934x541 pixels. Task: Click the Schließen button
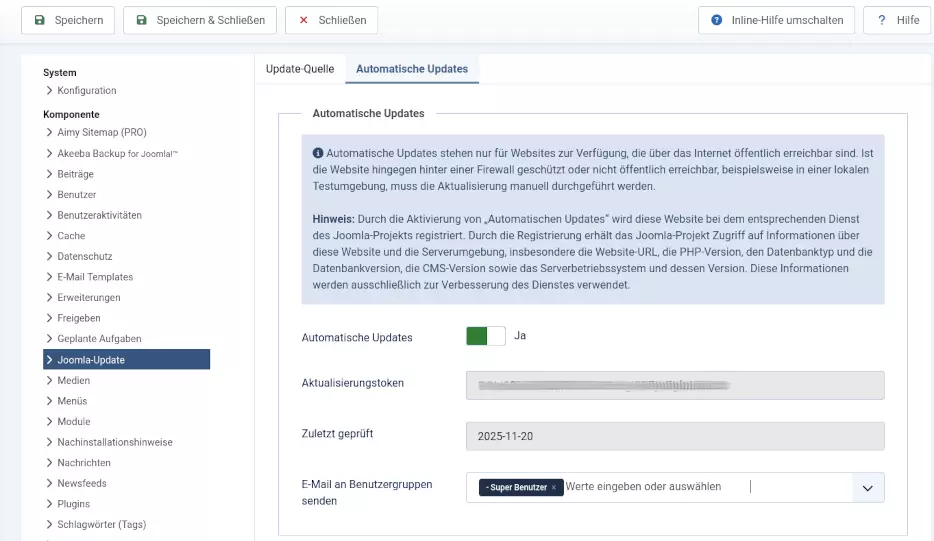click(331, 20)
